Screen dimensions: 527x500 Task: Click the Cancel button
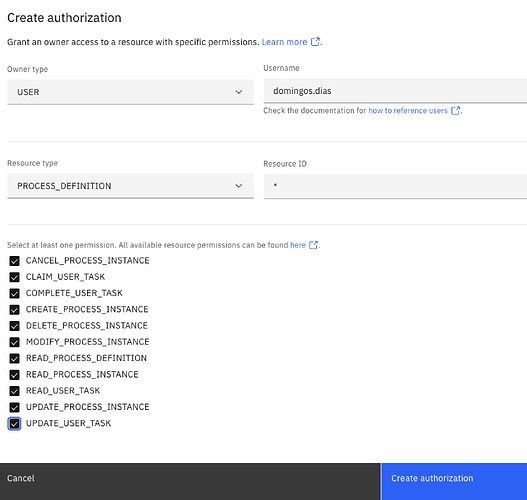coord(190,482)
